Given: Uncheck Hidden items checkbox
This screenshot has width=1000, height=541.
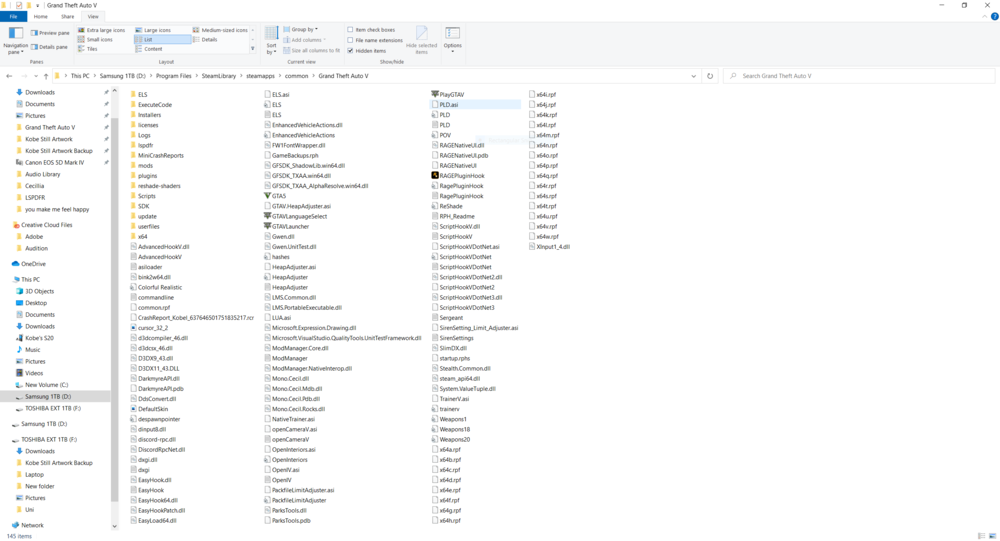Looking at the screenshot, I should [350, 50].
